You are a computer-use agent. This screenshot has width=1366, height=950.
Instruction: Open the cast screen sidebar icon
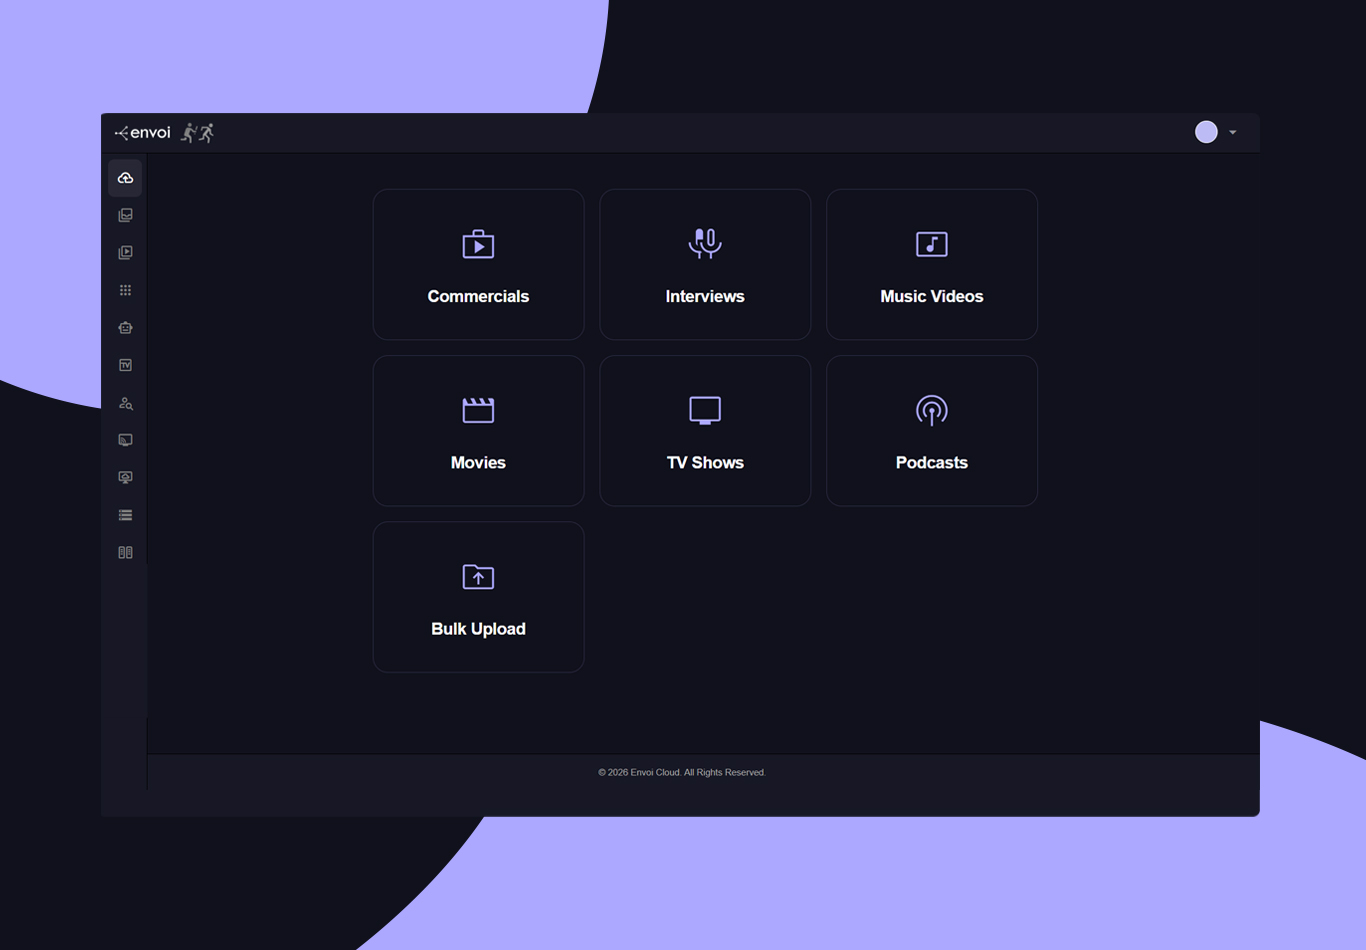click(x=125, y=440)
